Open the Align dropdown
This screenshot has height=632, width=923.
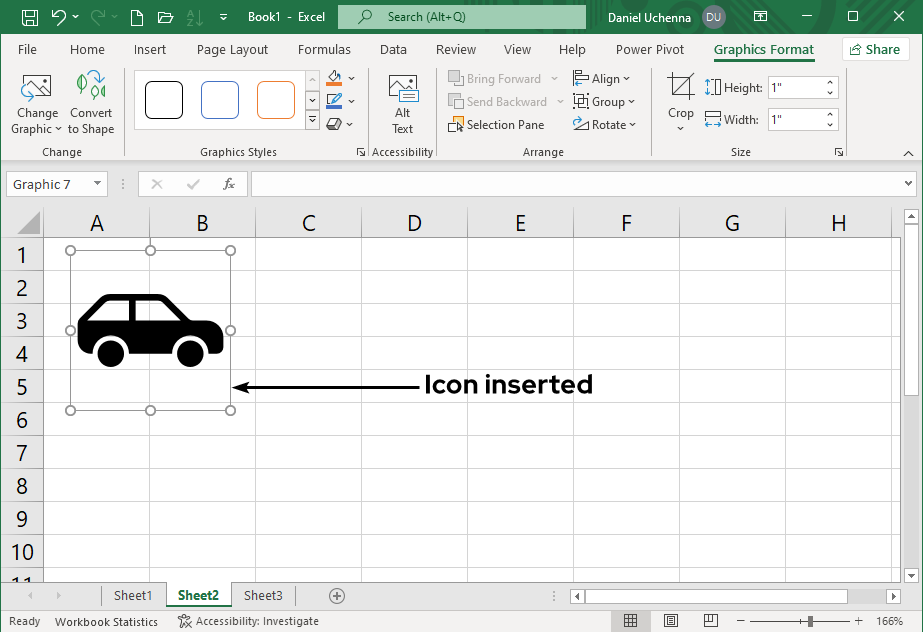[x=603, y=78]
